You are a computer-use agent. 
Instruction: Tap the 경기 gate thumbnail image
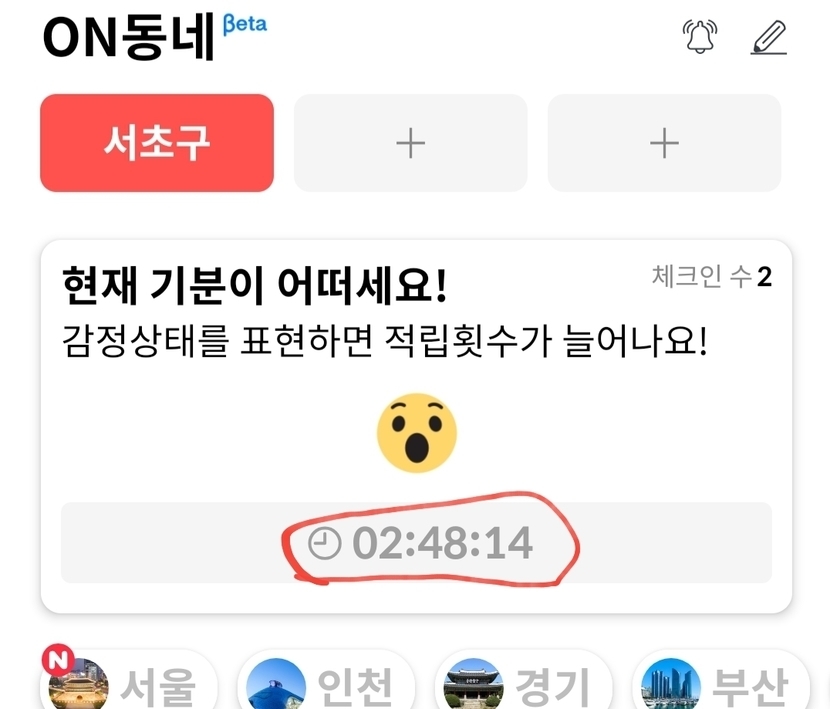point(473,686)
